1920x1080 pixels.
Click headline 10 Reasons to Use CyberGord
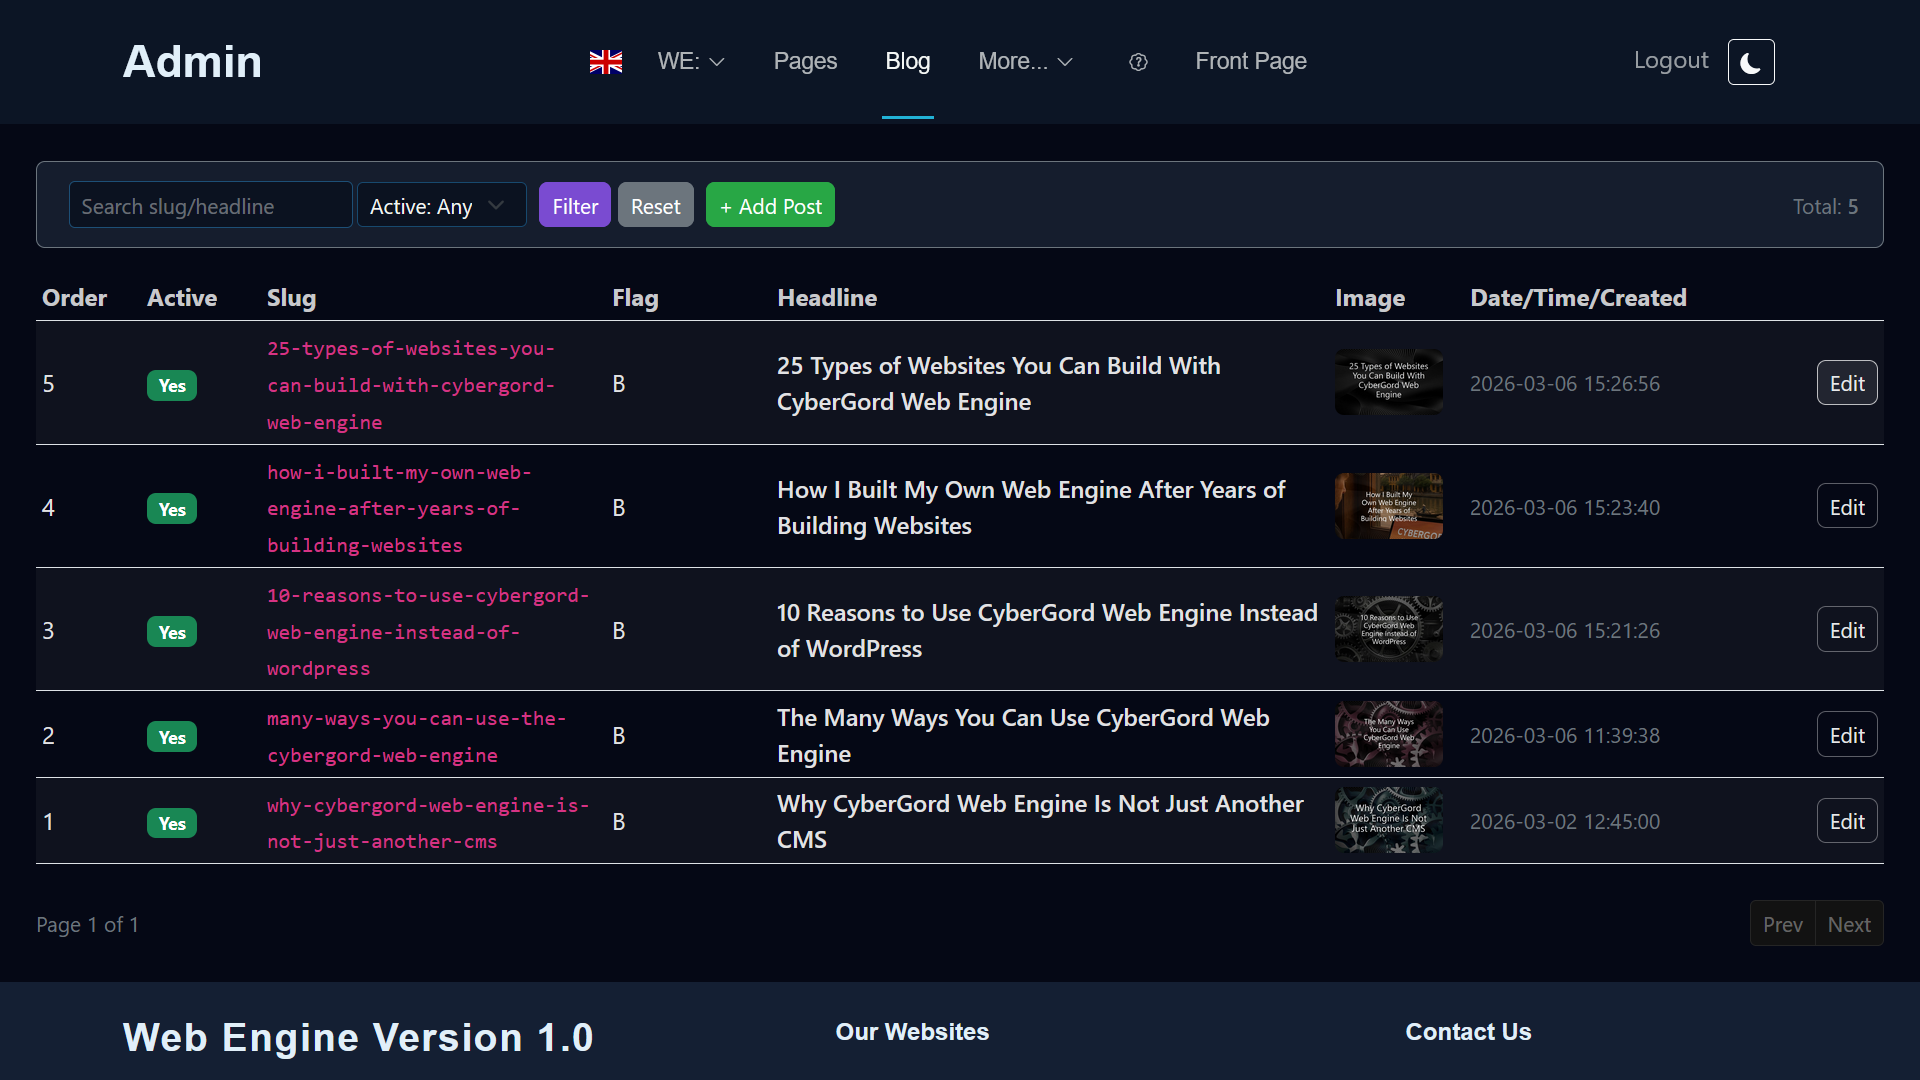1047,630
